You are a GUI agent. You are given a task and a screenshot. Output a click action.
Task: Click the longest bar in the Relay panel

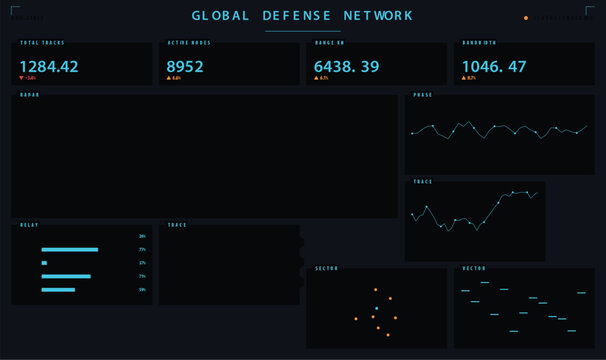(70, 250)
